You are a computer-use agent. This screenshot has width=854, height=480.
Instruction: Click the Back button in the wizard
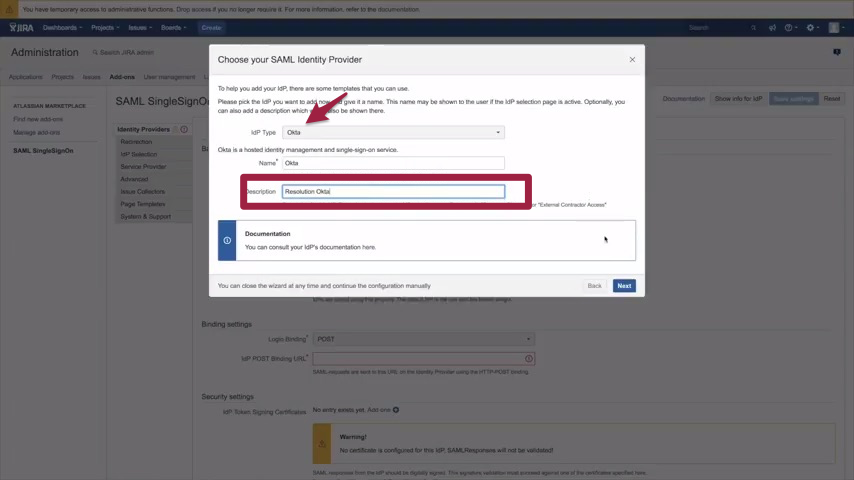(594, 285)
